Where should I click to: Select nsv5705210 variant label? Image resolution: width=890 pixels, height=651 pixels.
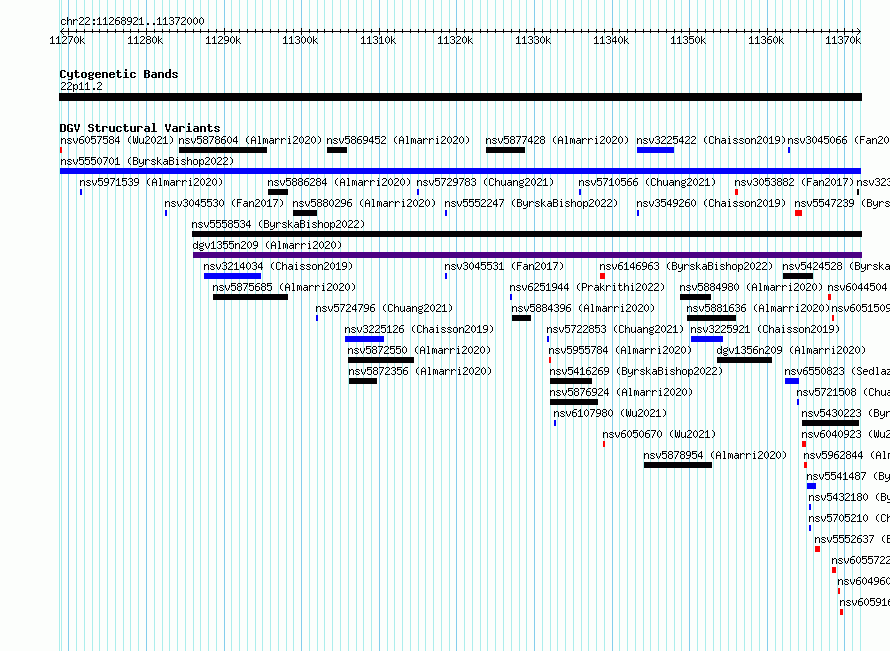849,518
